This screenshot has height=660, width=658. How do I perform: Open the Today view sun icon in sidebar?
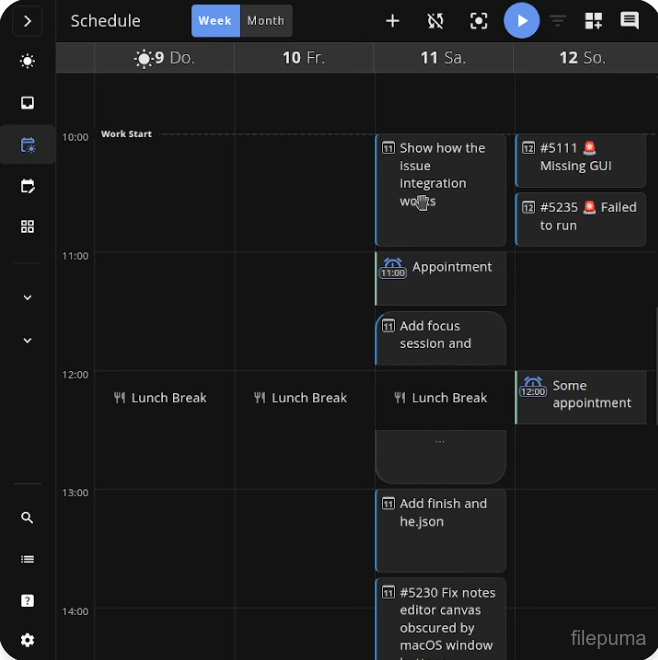tap(27, 62)
